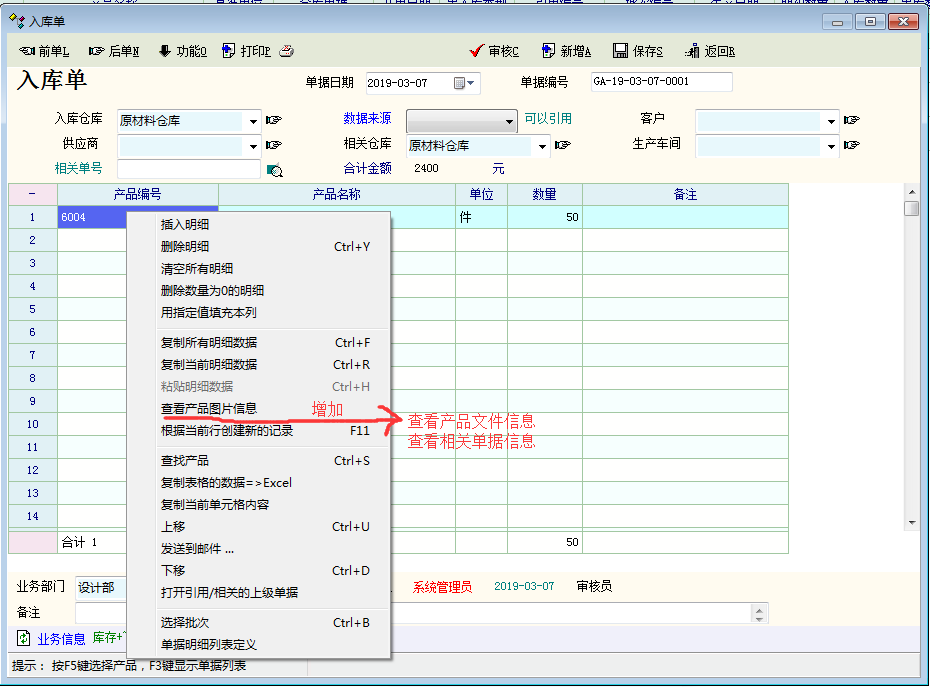Click the refresh icon beside 业务信息
This screenshot has height=687, width=930.
pos(23,638)
